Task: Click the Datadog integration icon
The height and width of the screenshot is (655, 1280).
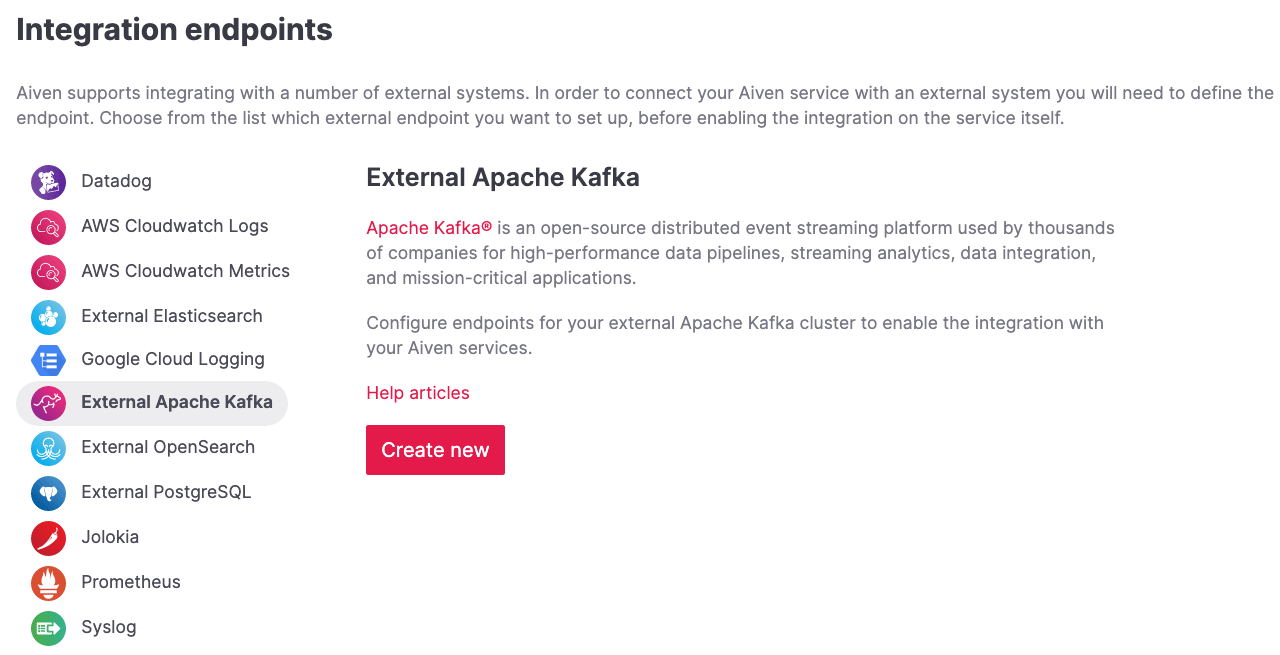Action: click(x=48, y=182)
